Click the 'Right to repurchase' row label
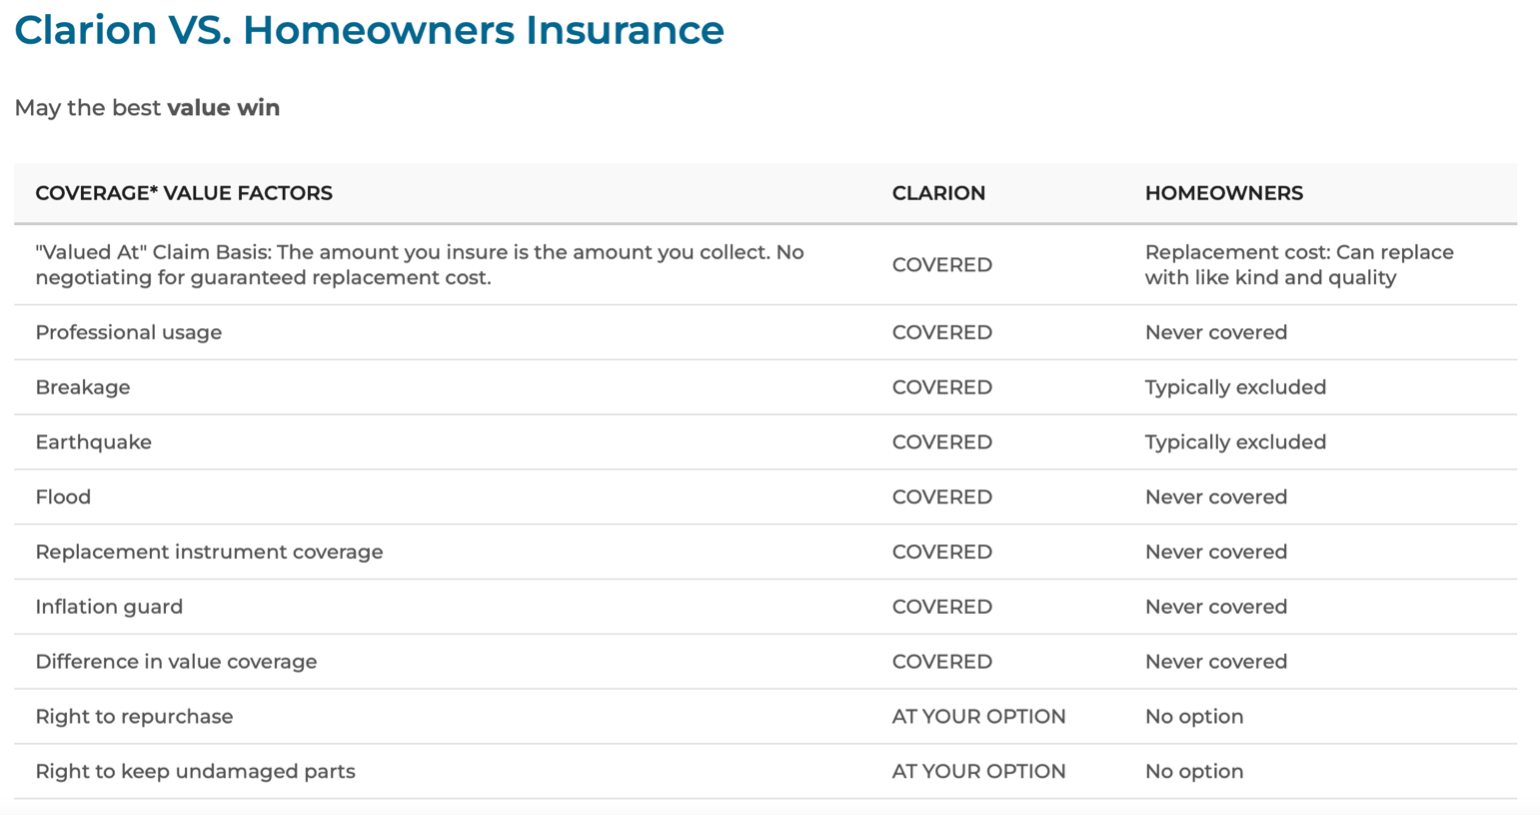This screenshot has height=818, width=1540. 134,717
